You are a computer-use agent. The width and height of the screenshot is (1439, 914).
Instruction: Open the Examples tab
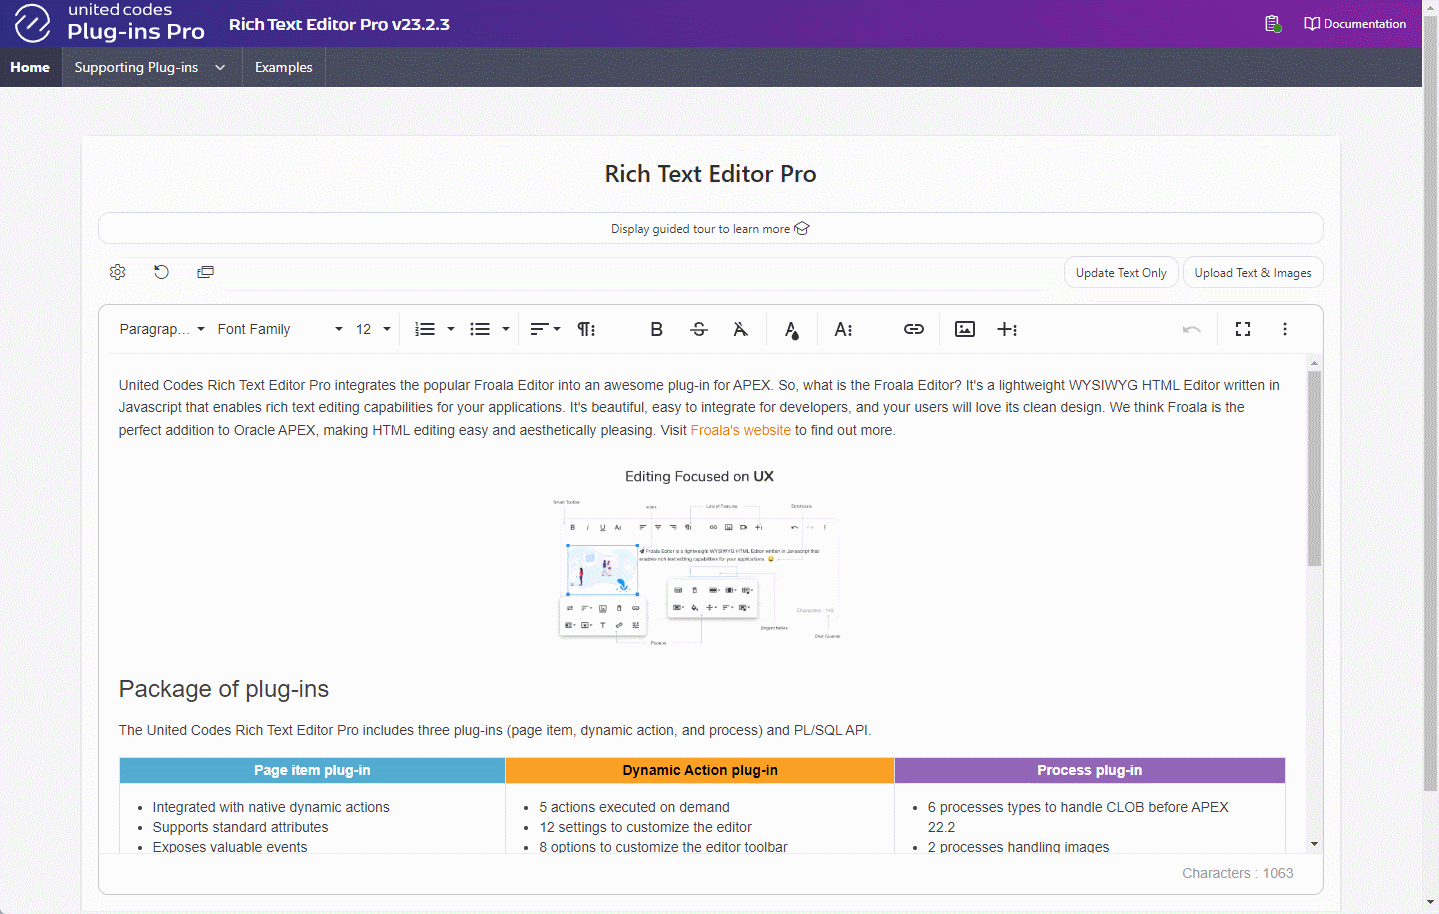pos(284,67)
